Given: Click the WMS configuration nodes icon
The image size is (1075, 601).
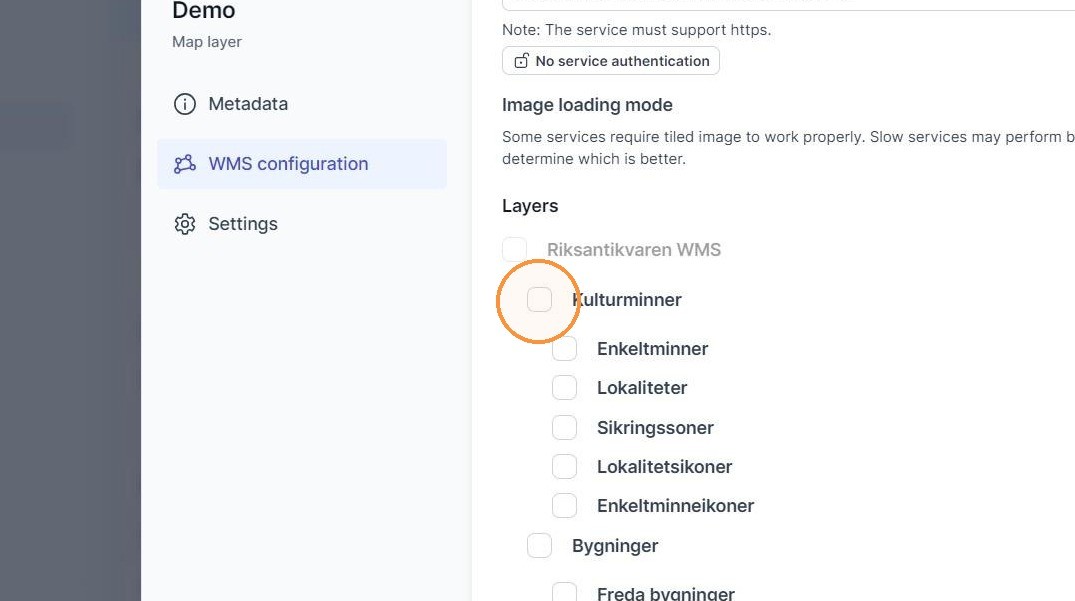Looking at the screenshot, I should pos(184,164).
